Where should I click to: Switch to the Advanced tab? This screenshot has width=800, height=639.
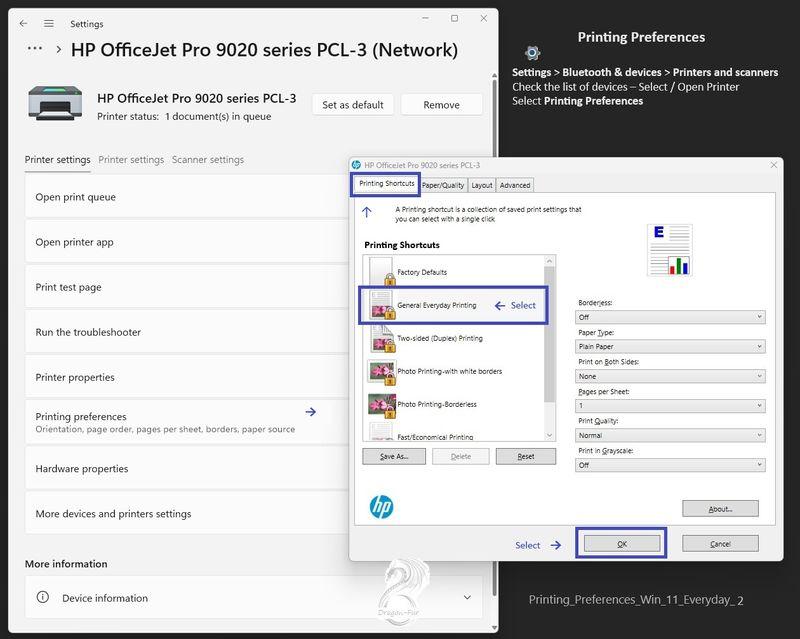tap(515, 185)
